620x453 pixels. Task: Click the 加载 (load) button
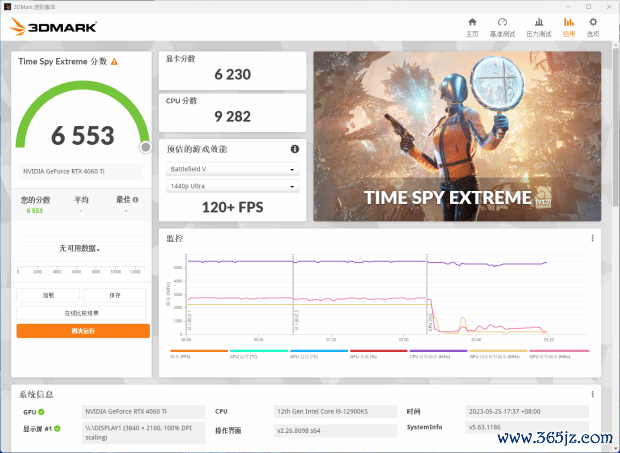pos(48,295)
